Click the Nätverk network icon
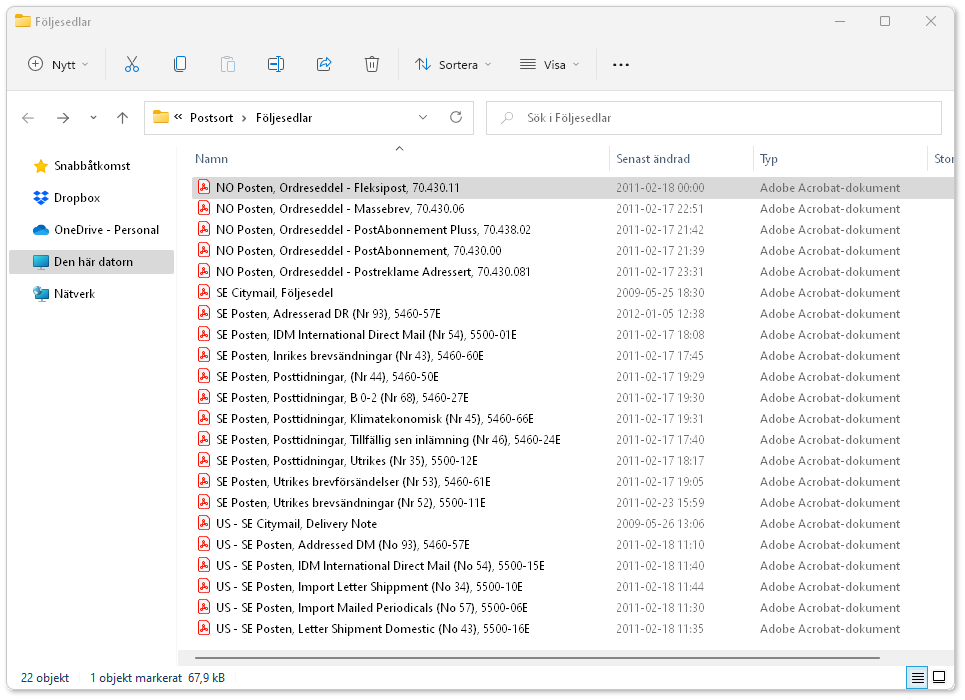965x700 pixels. (41, 294)
